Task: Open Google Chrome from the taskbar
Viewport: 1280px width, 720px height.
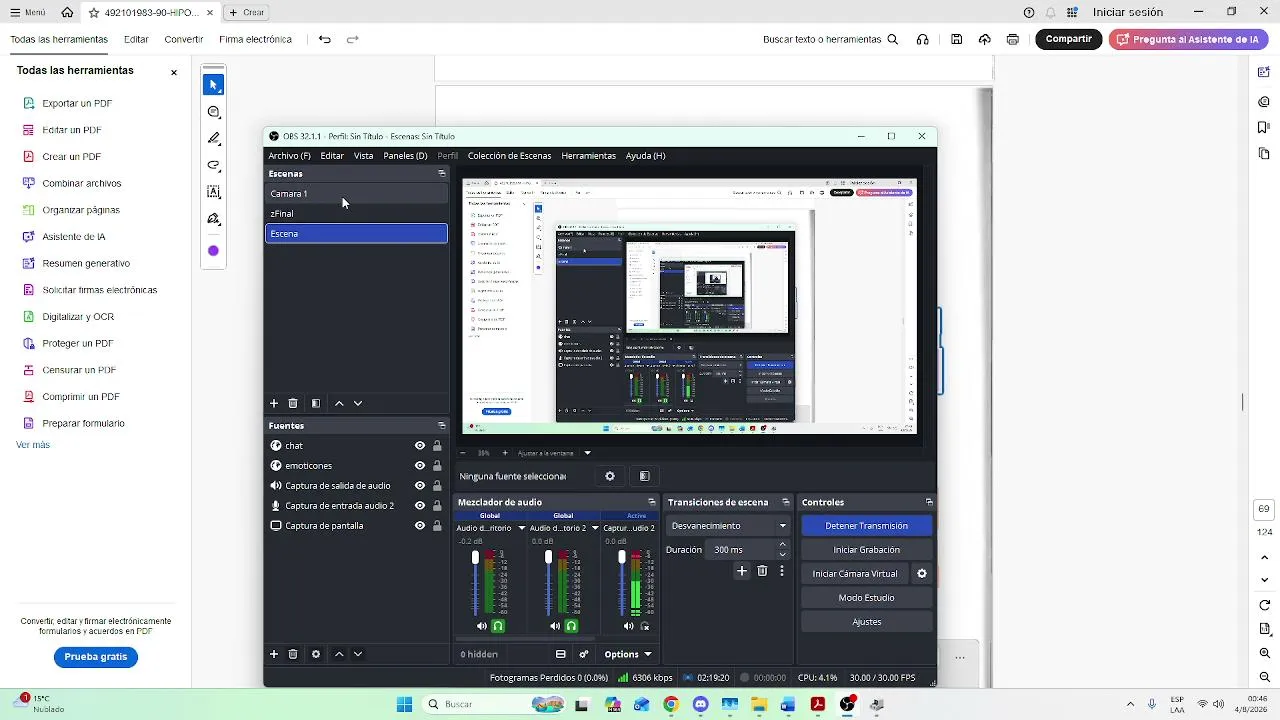Action: point(671,704)
